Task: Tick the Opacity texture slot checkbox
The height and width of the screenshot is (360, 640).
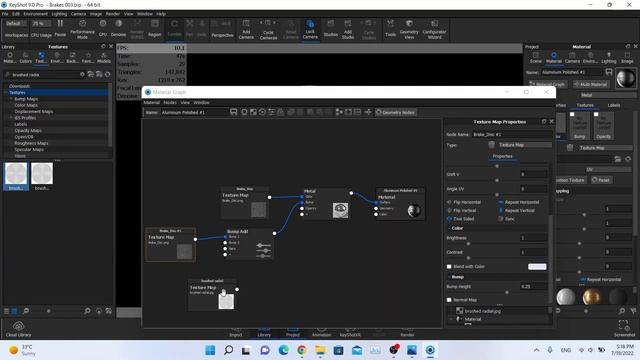Action: (596, 115)
